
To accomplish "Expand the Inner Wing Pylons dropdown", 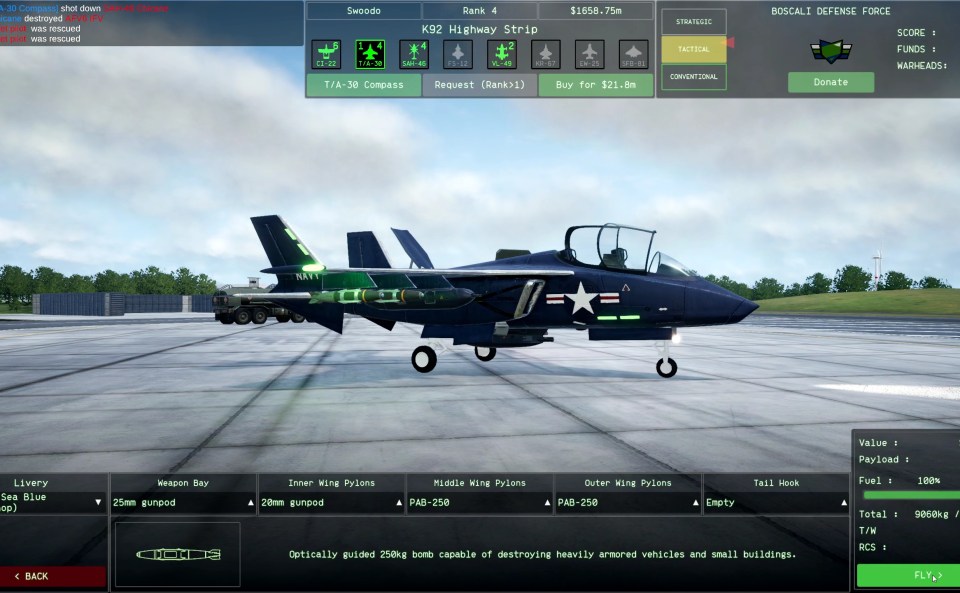I will pos(331,502).
